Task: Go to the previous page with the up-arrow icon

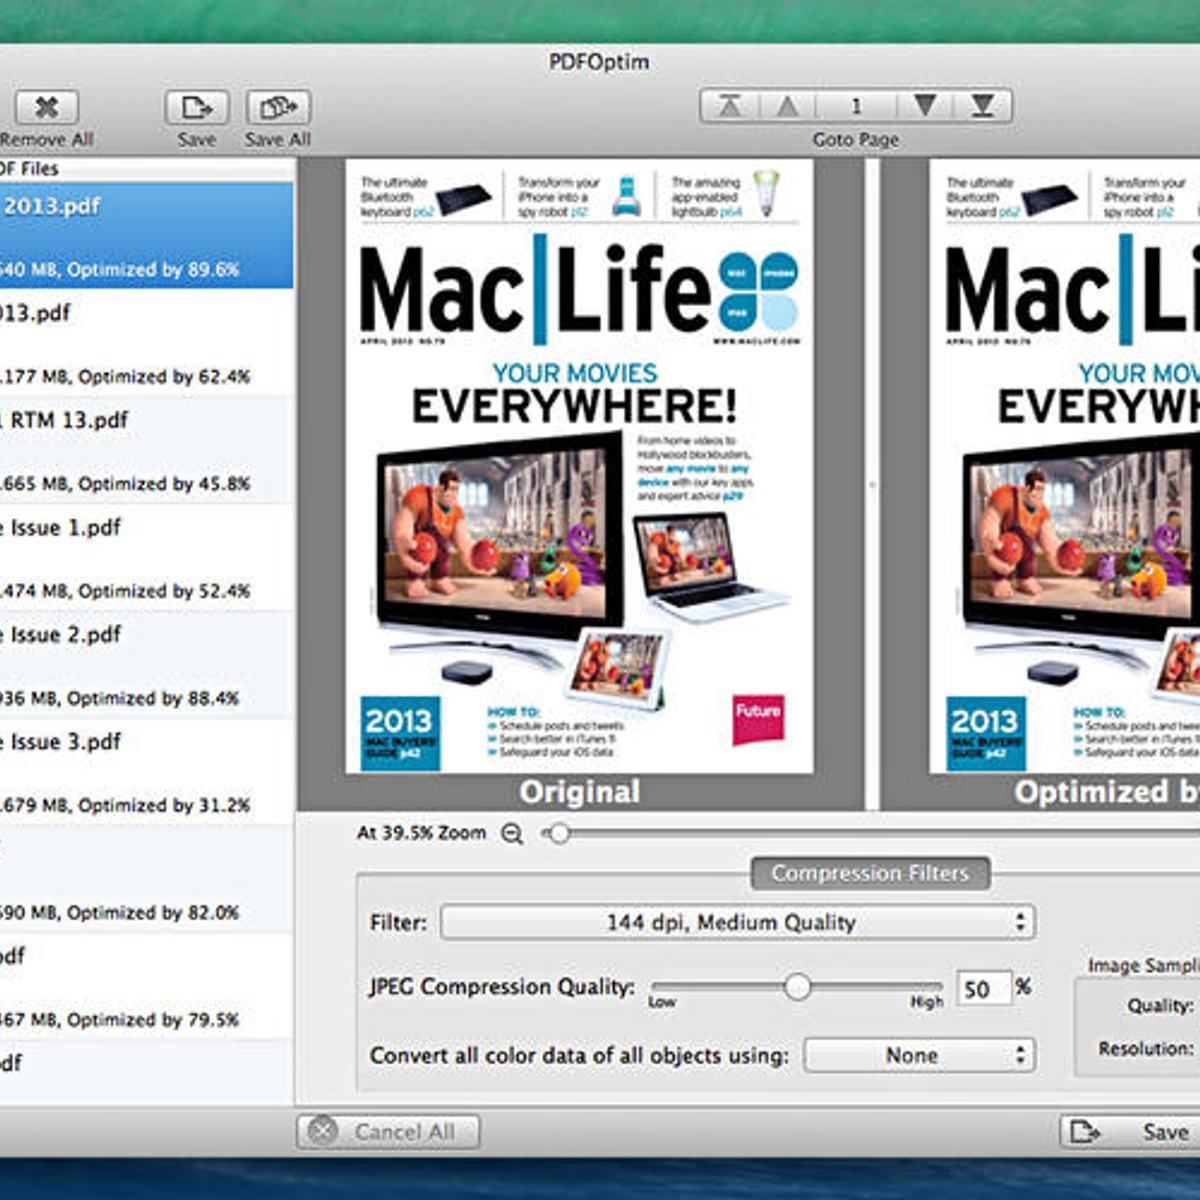Action: pyautogui.click(x=790, y=104)
